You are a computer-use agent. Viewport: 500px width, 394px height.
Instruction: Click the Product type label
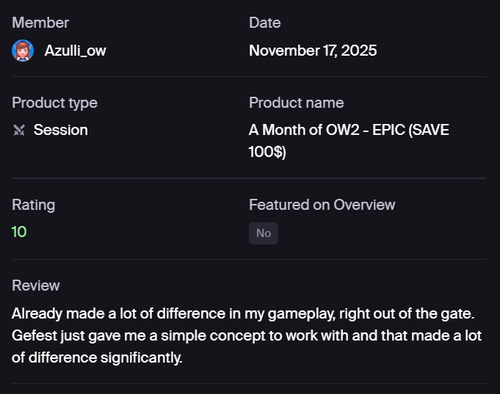point(55,103)
